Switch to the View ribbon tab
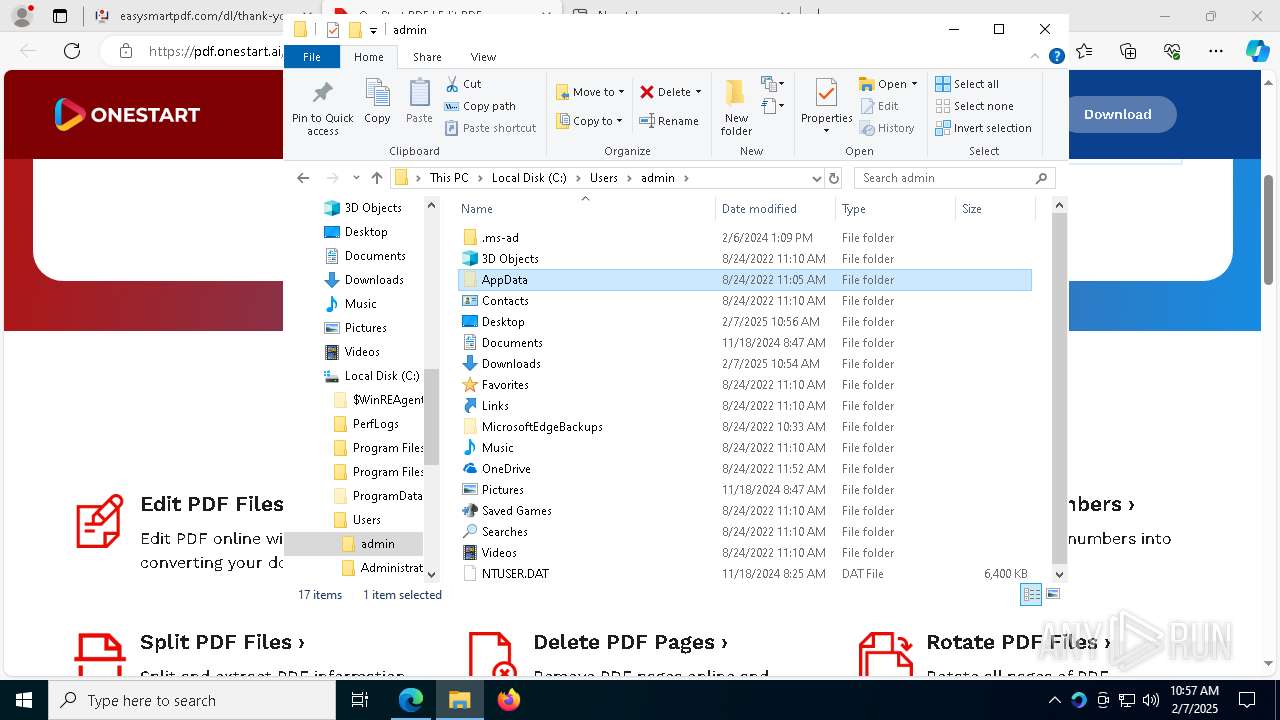Image resolution: width=1280 pixels, height=720 pixels. point(483,57)
